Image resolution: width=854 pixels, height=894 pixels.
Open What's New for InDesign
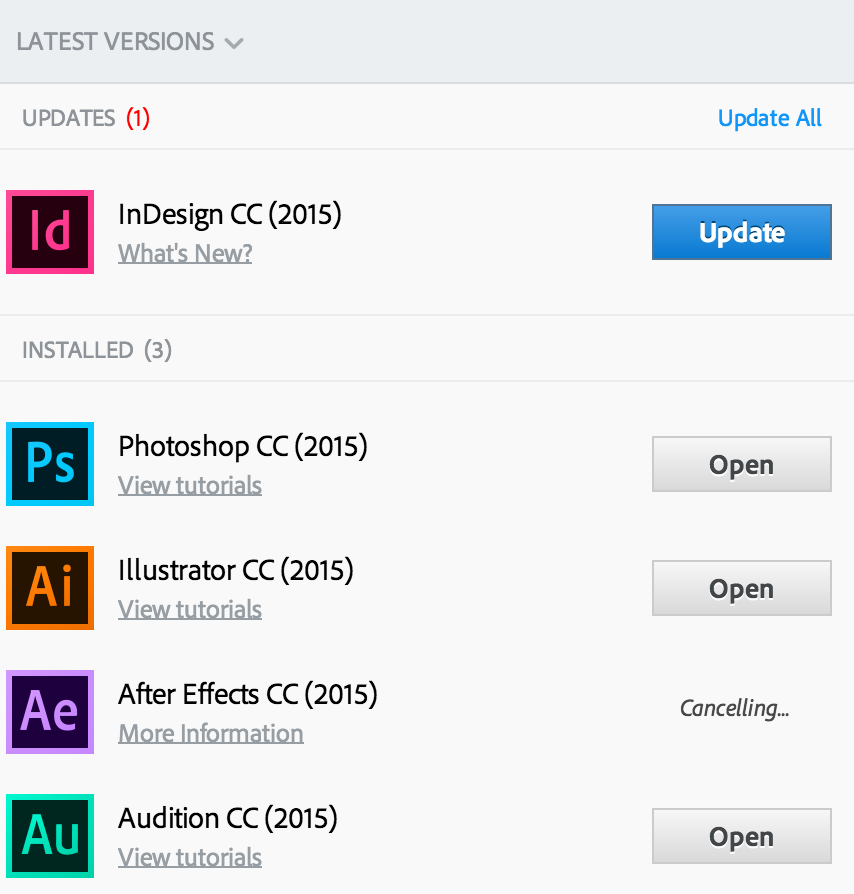pos(185,253)
